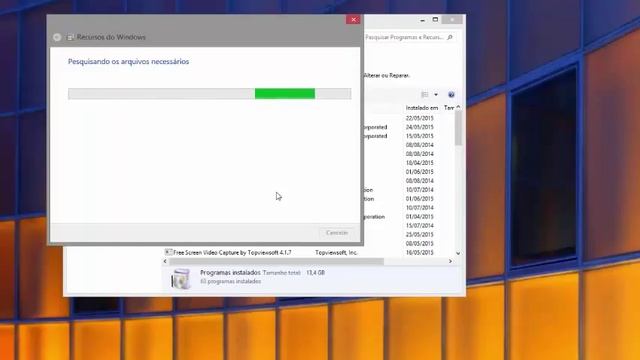Image resolution: width=640 pixels, height=360 pixels.
Task: Select the row dated 08/05/2015
Action: (x=420, y=244)
